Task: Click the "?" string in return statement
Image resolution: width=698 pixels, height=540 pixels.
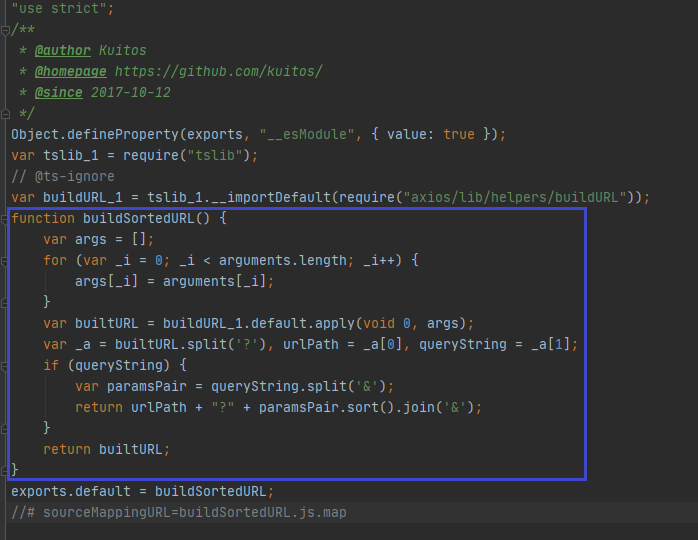Action: click(223, 407)
